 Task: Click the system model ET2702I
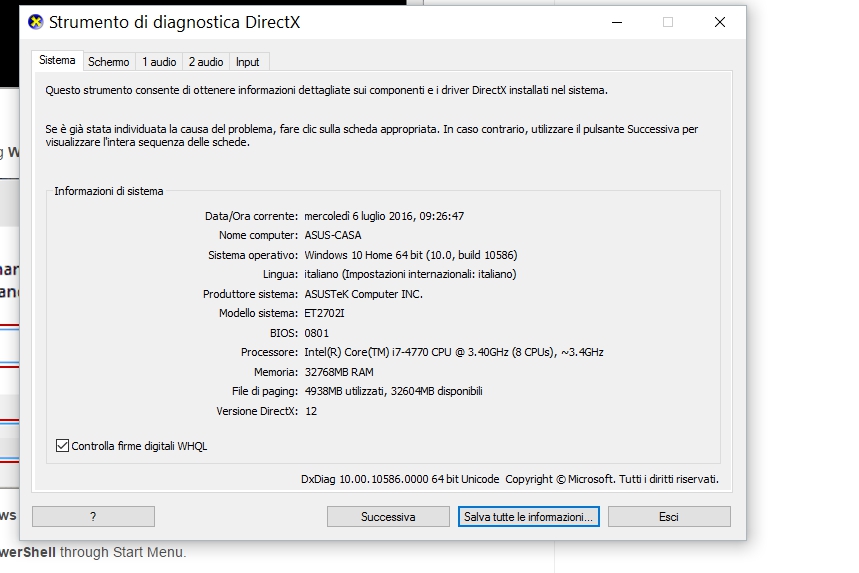pos(324,313)
